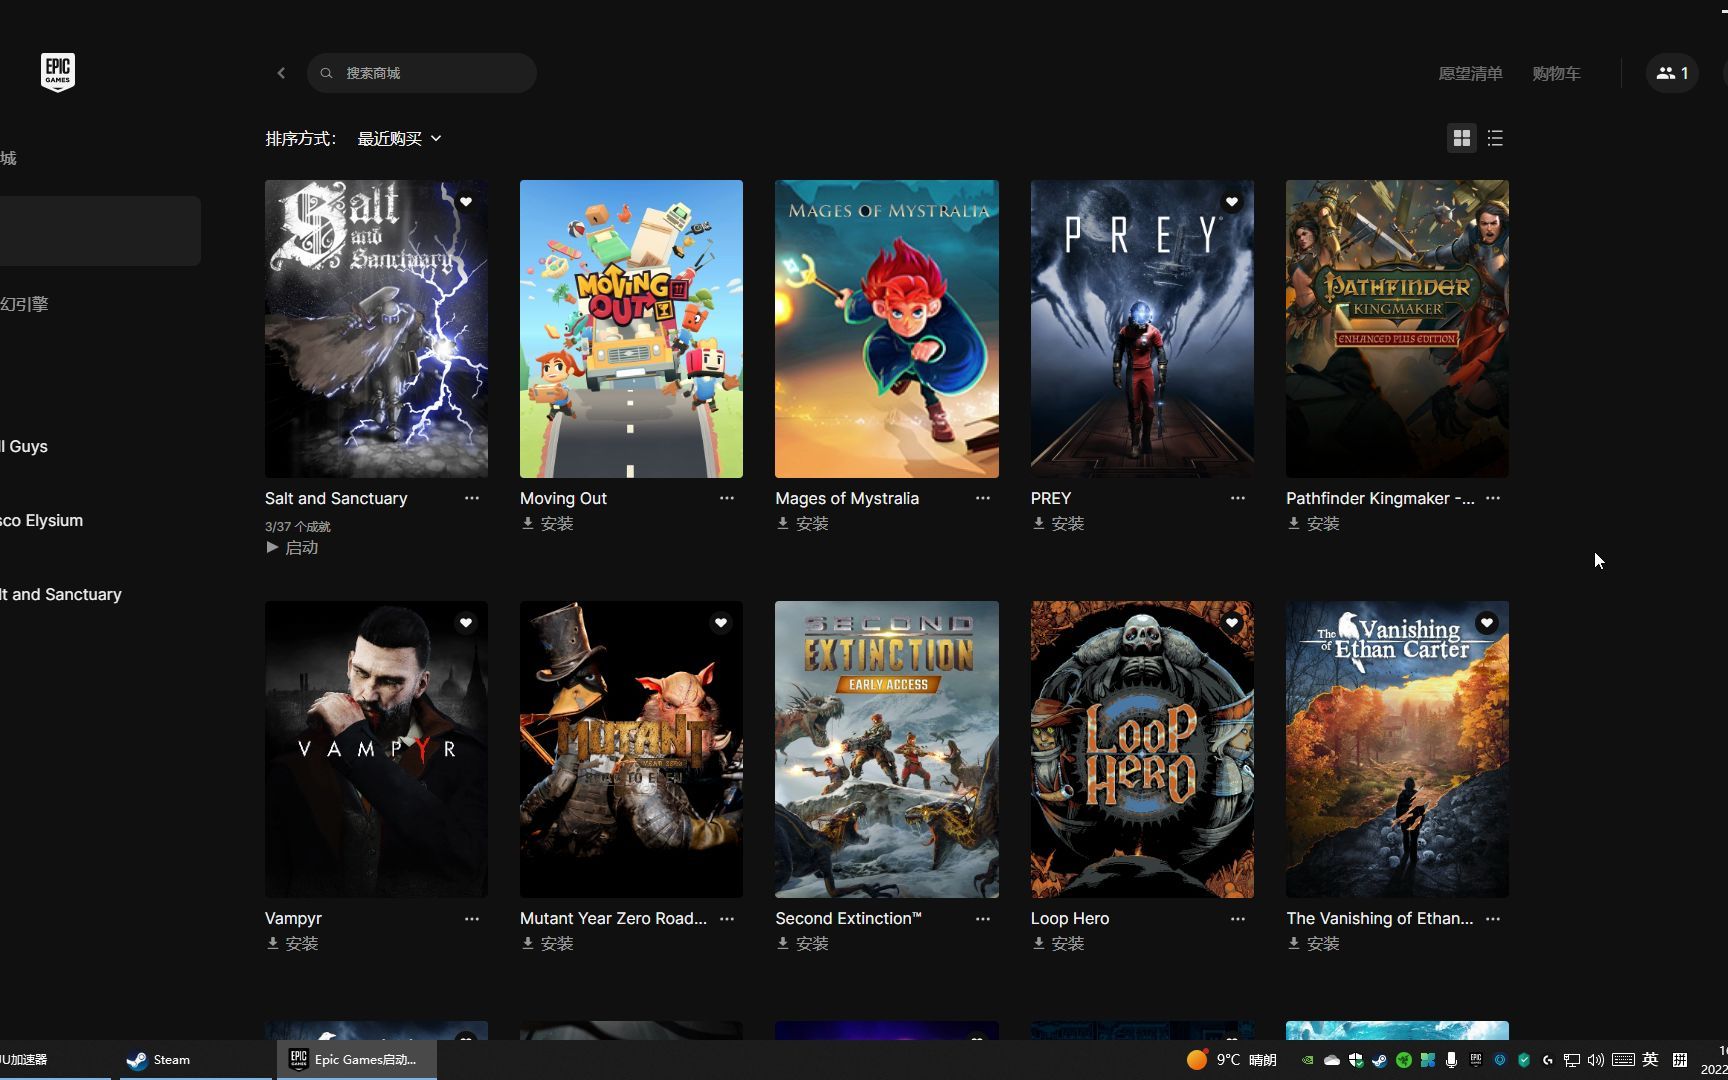
Task: Click the 3/37 achievements text
Action: 297,526
